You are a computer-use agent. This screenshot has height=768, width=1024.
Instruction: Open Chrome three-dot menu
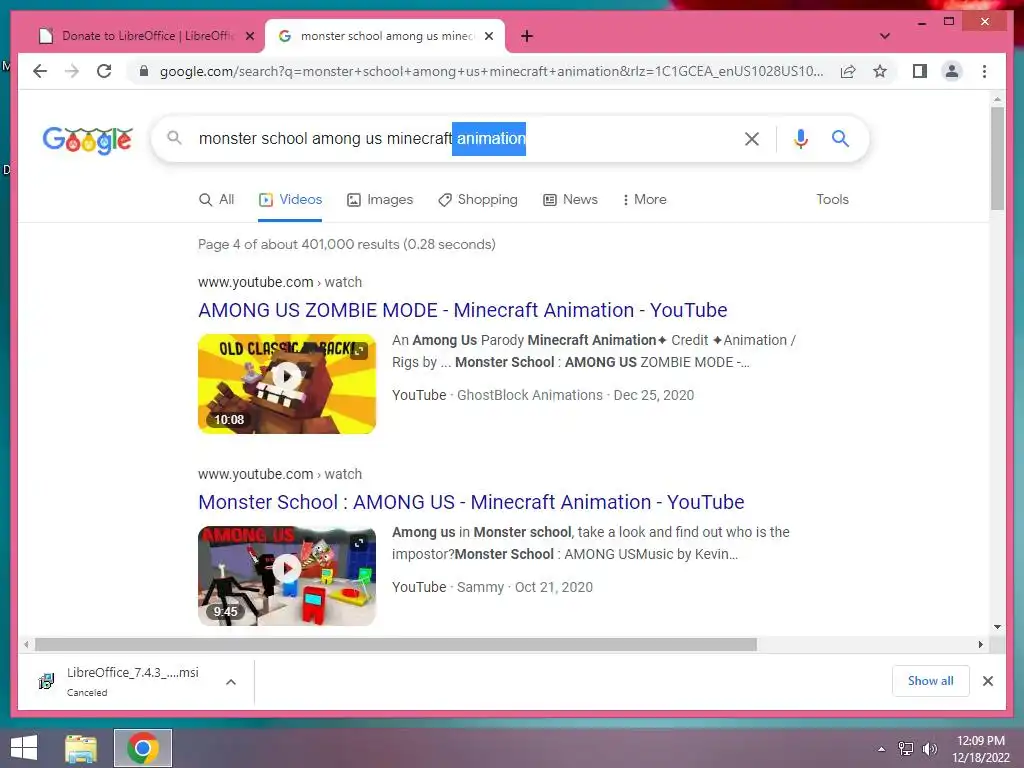[984, 71]
